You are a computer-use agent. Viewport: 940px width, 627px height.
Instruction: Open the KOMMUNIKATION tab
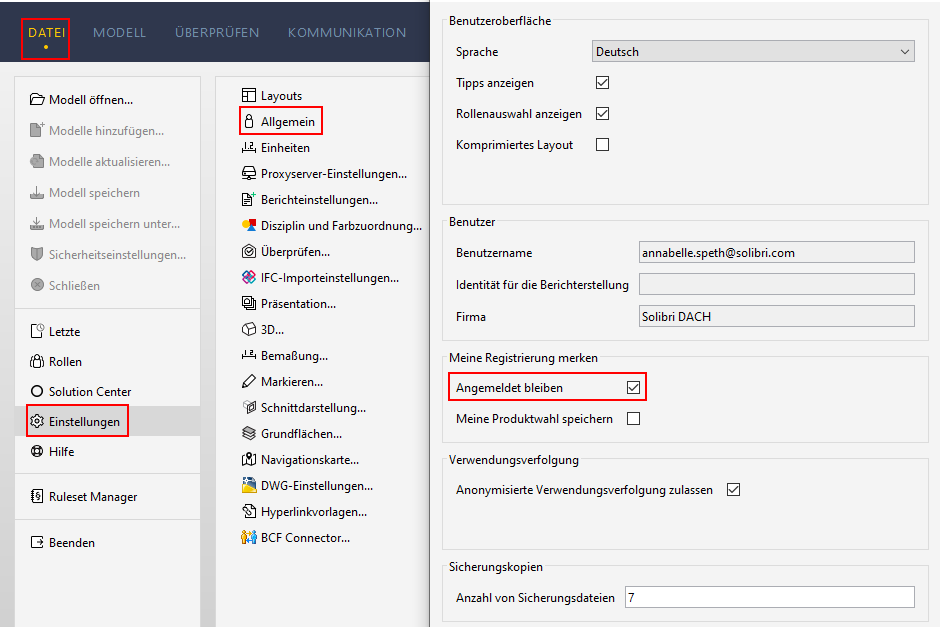[347, 32]
